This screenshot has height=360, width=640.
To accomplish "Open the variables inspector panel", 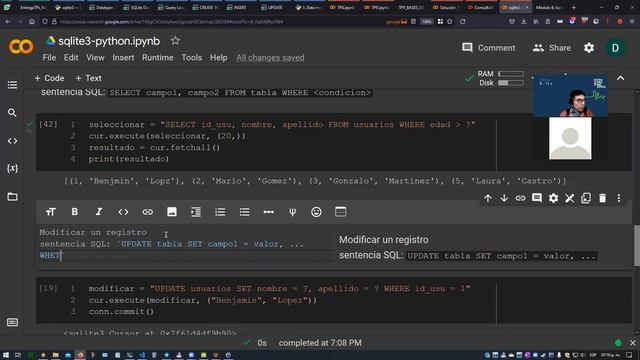I will click(x=12, y=168).
